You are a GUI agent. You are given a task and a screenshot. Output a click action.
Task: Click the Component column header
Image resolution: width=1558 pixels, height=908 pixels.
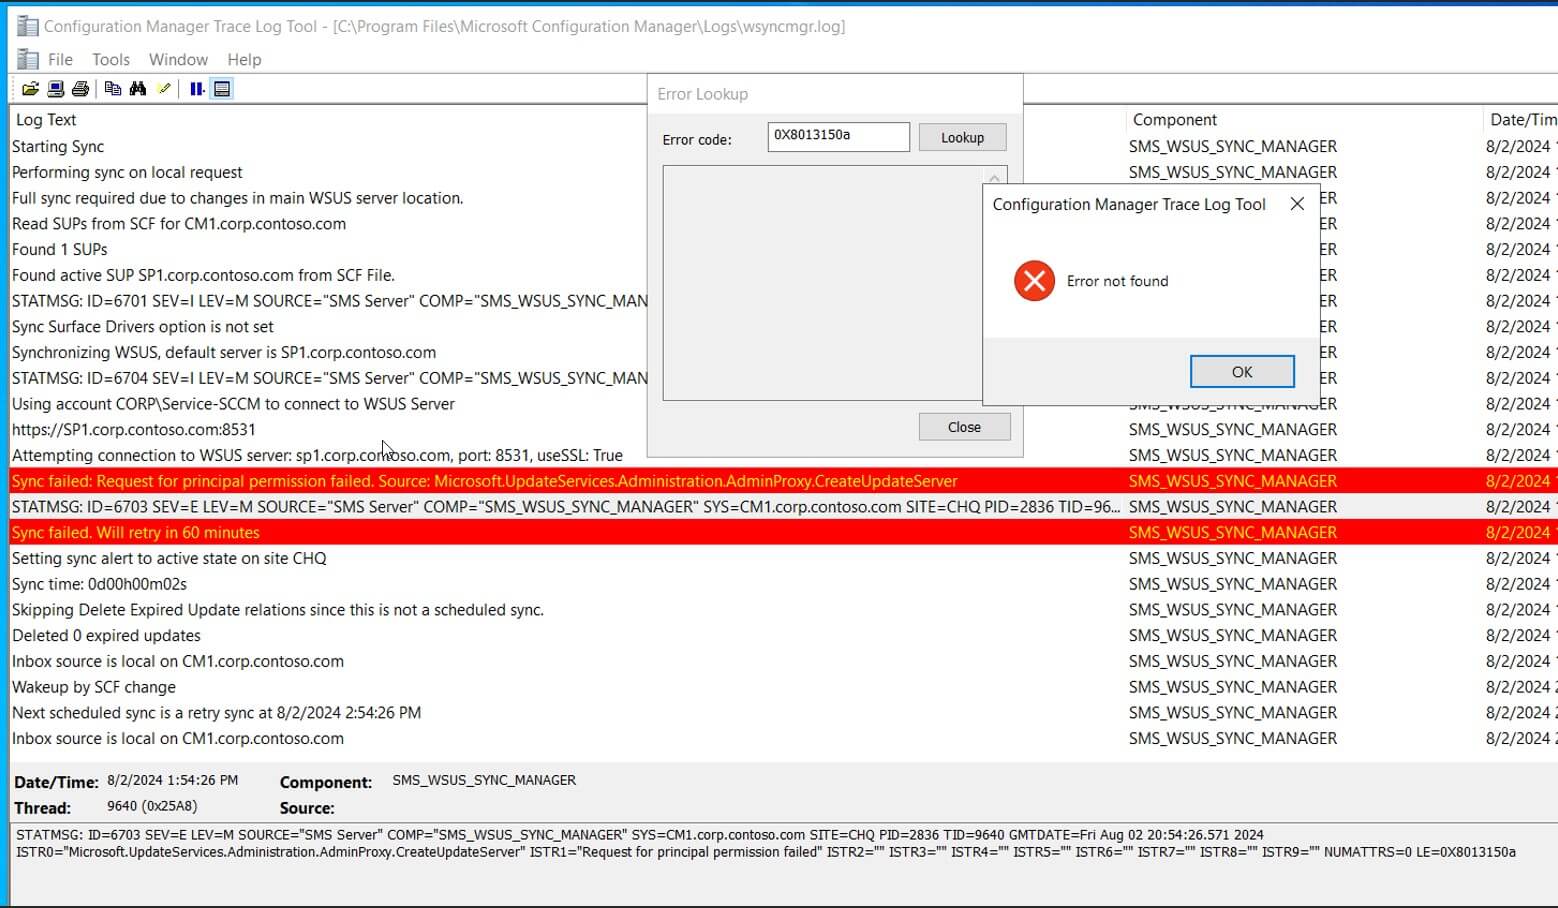(x=1174, y=120)
